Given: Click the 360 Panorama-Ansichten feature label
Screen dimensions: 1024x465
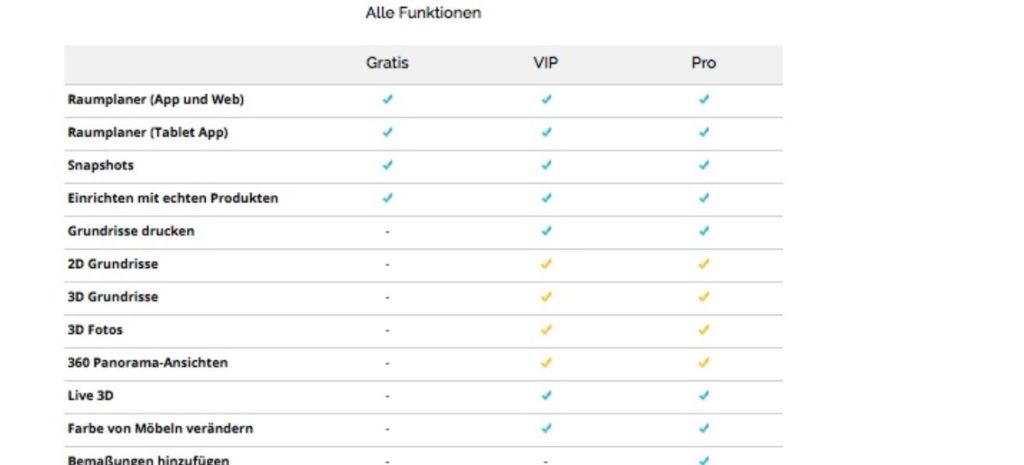Looking at the screenshot, I should click(x=148, y=362).
